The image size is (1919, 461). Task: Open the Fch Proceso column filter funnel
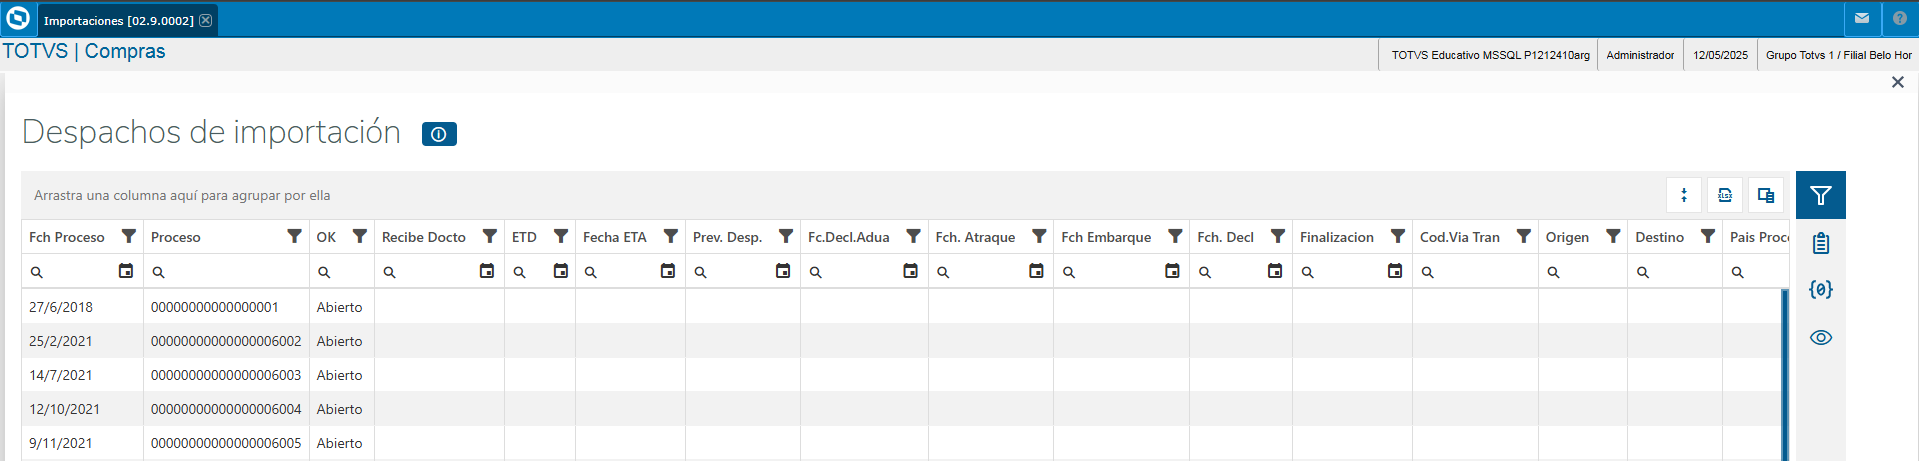(x=129, y=237)
